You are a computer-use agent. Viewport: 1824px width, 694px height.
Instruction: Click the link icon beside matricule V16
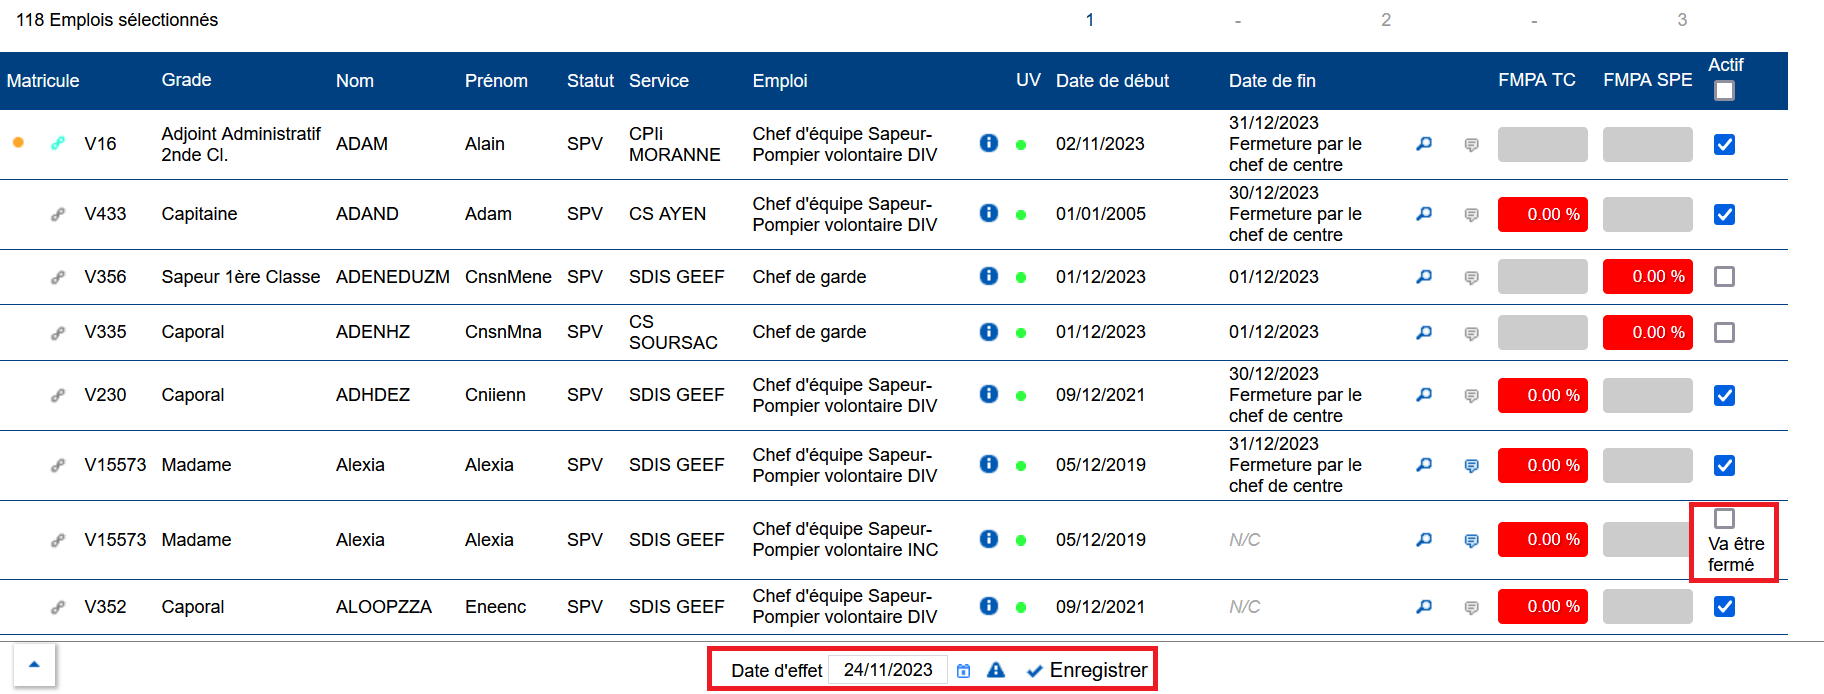point(58,143)
